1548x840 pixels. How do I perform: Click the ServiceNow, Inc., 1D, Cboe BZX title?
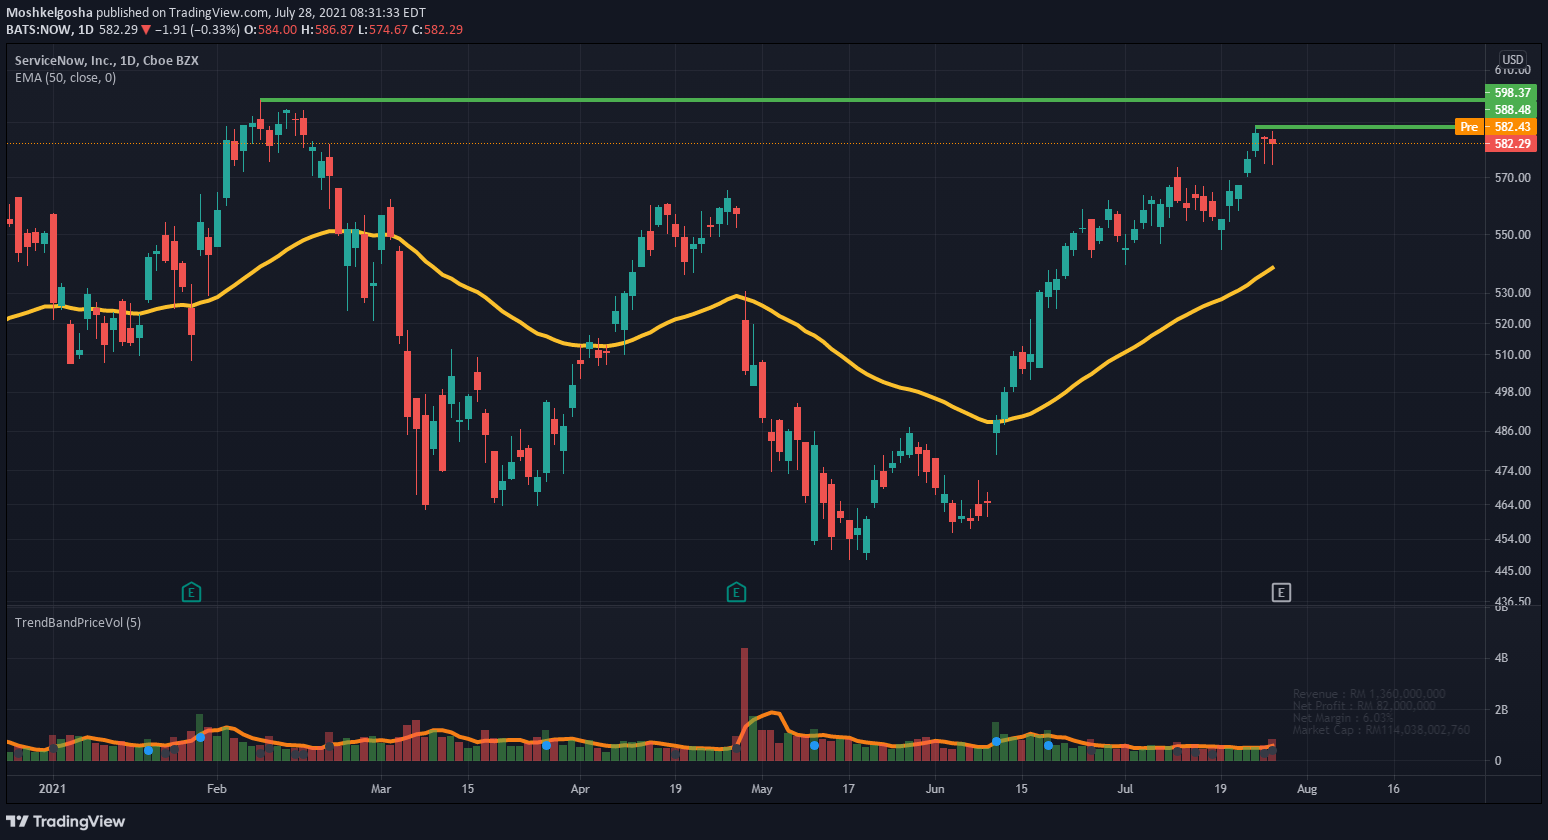[107, 61]
